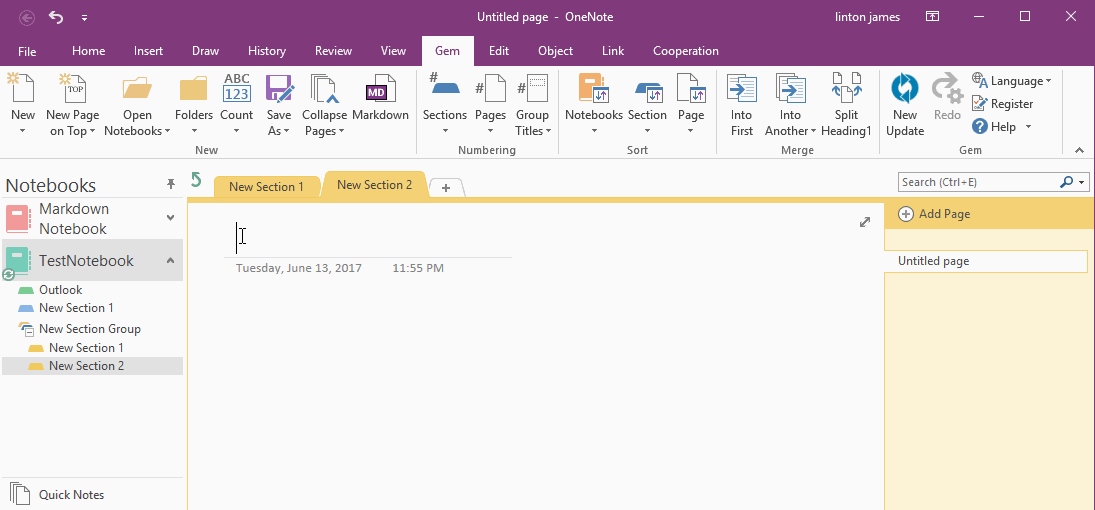1095x510 pixels.
Task: Select the New Section 1 tab
Action: [x=267, y=187]
